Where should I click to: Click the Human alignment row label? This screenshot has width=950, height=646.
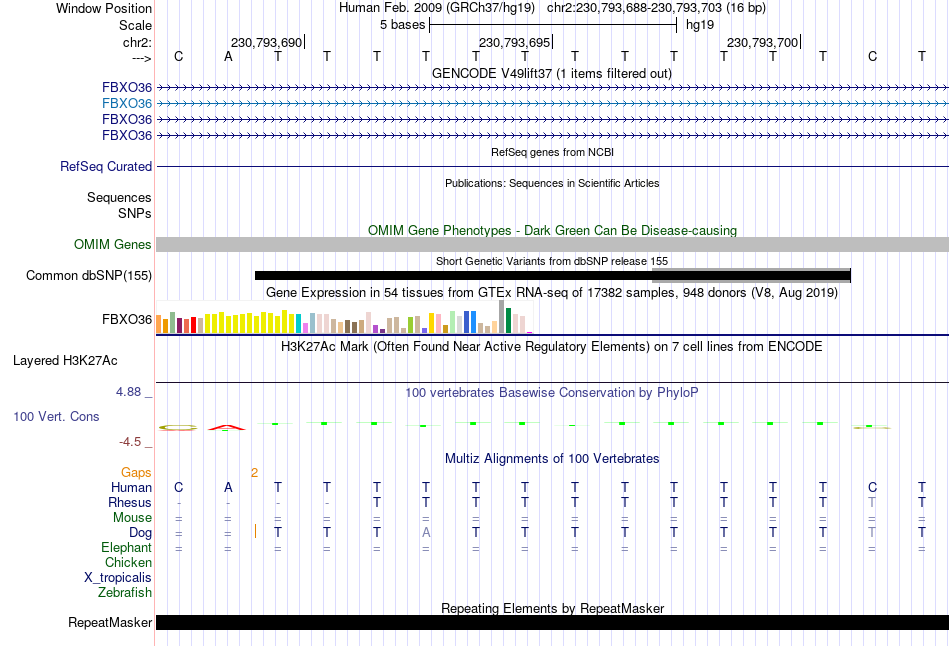[x=131, y=488]
